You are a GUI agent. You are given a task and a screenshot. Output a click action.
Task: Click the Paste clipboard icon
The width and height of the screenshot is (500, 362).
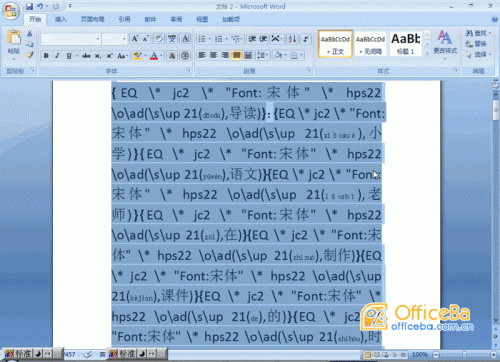tap(14, 37)
